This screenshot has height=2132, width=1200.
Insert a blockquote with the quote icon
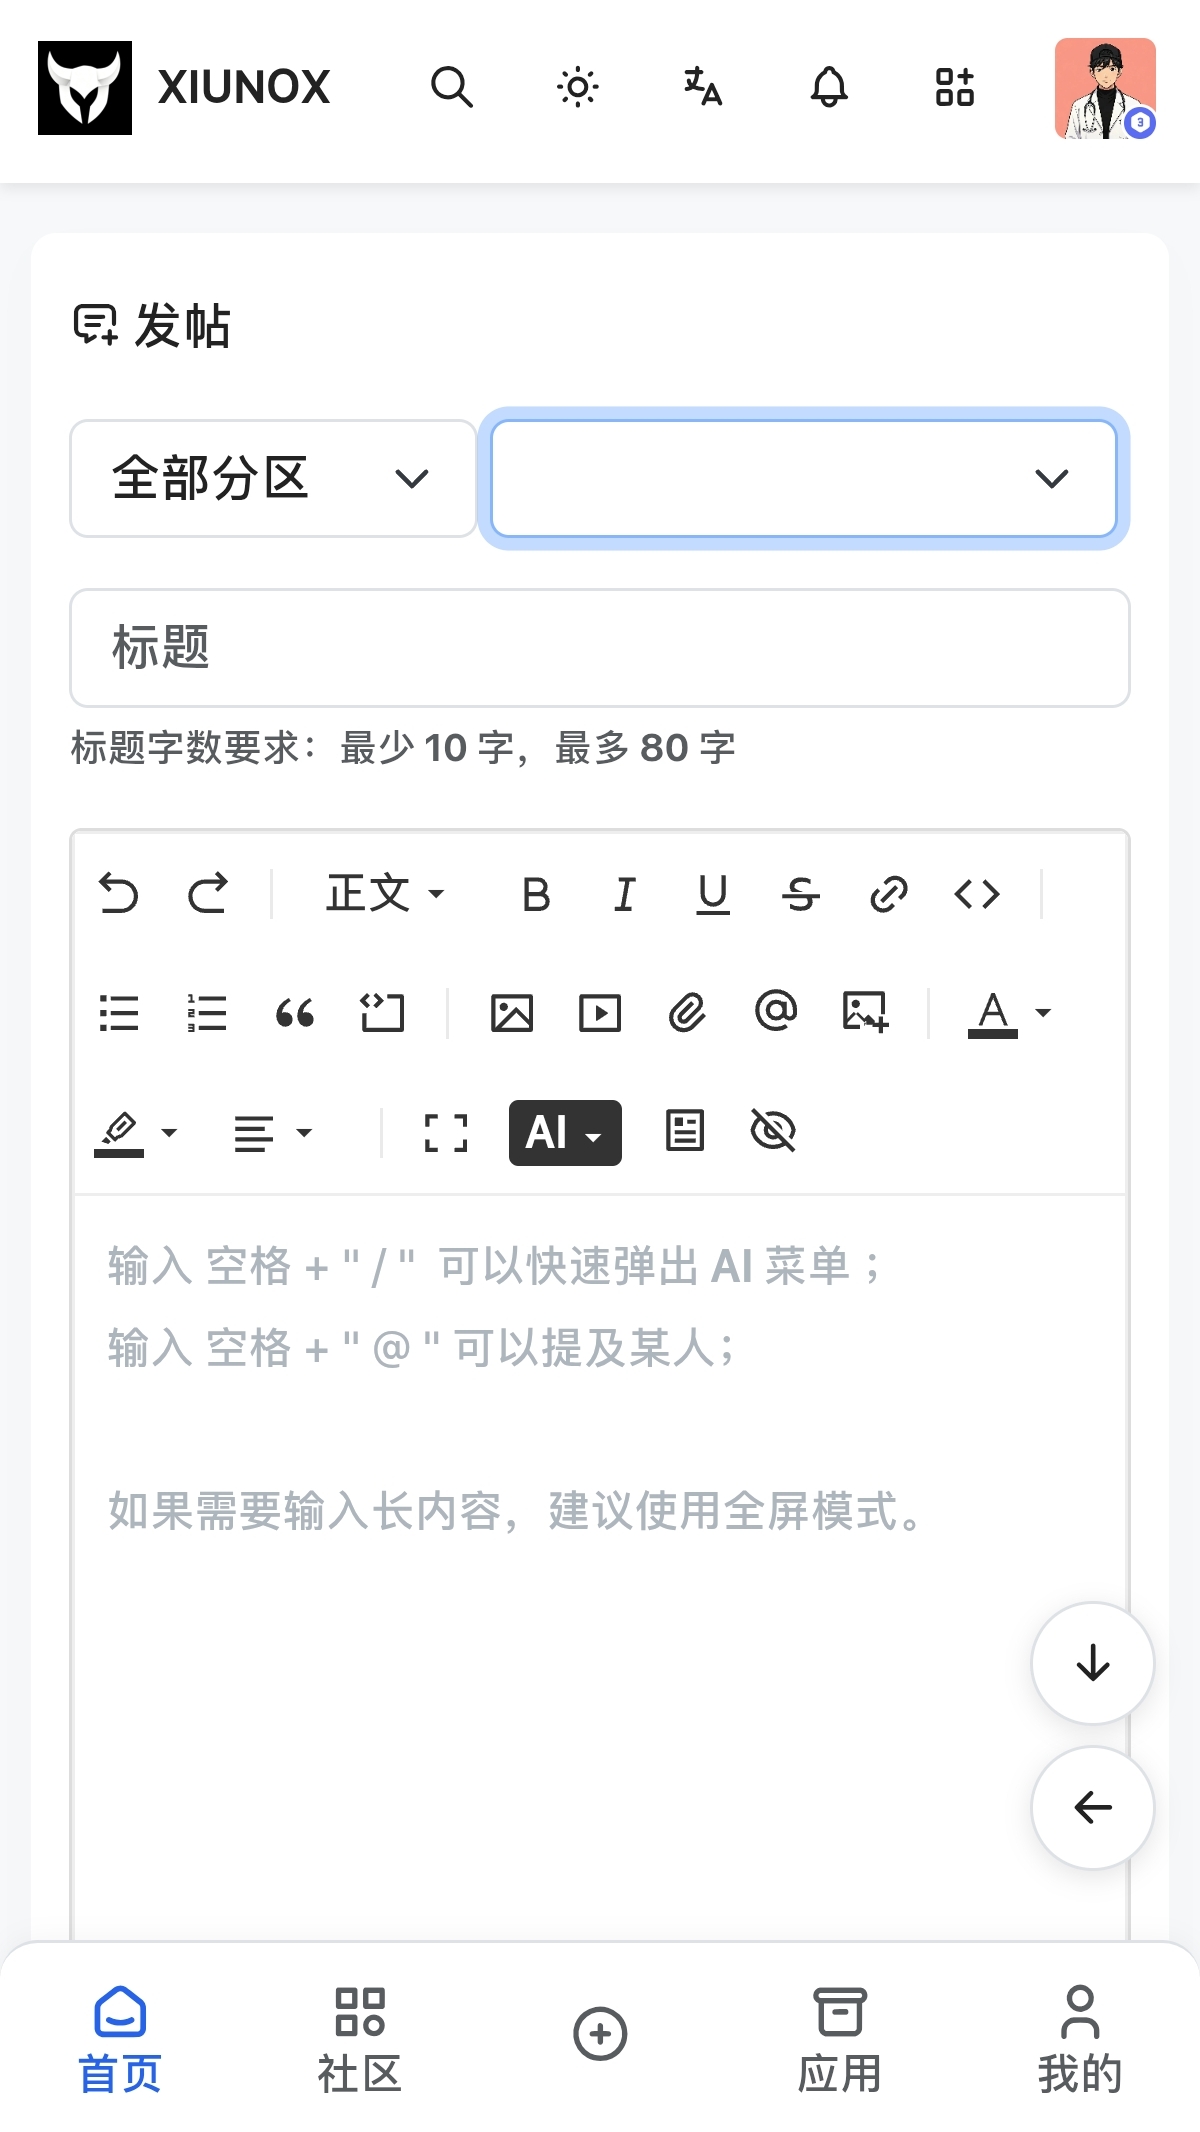295,1013
